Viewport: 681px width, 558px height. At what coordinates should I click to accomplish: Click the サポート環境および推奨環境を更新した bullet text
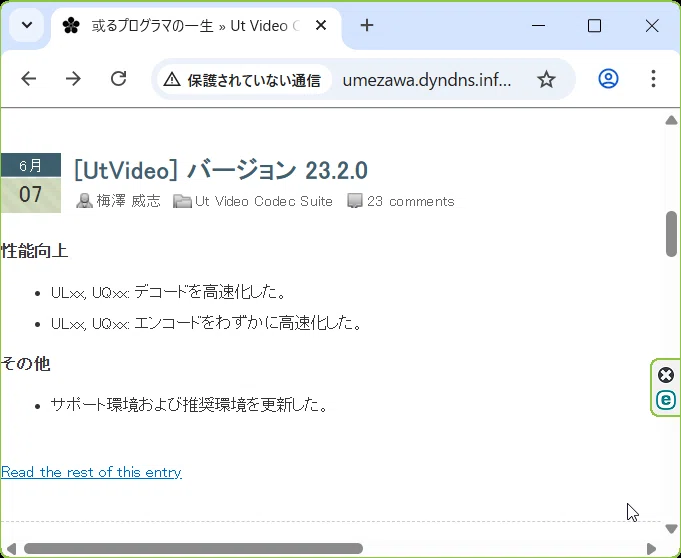188,405
